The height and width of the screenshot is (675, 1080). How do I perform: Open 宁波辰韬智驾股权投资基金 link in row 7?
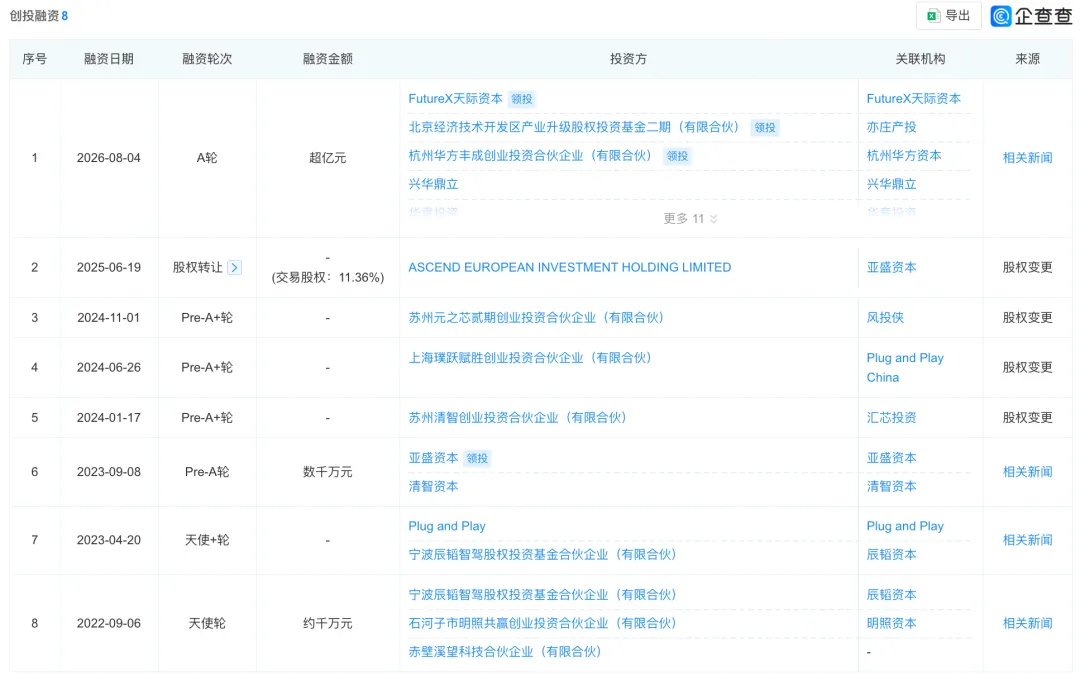(542, 554)
